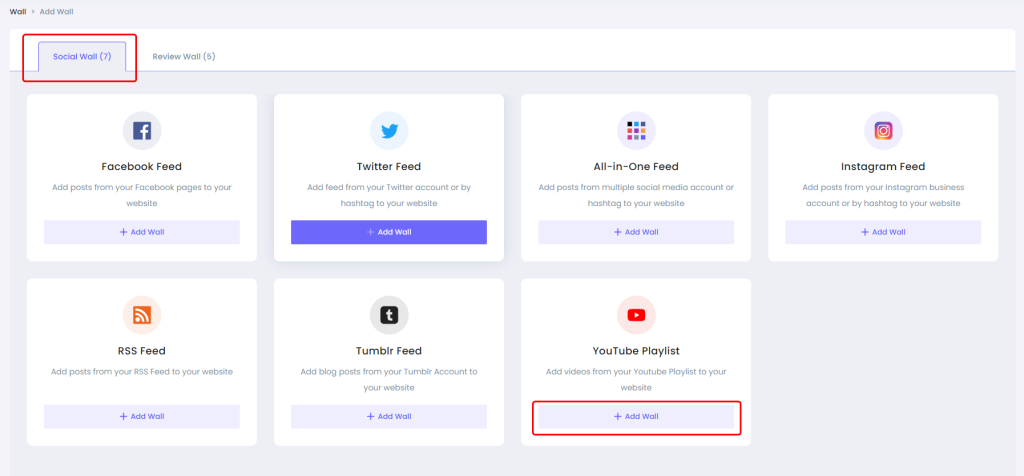Select the YouTube Playlist card title
This screenshot has width=1024, height=476.
636,351
